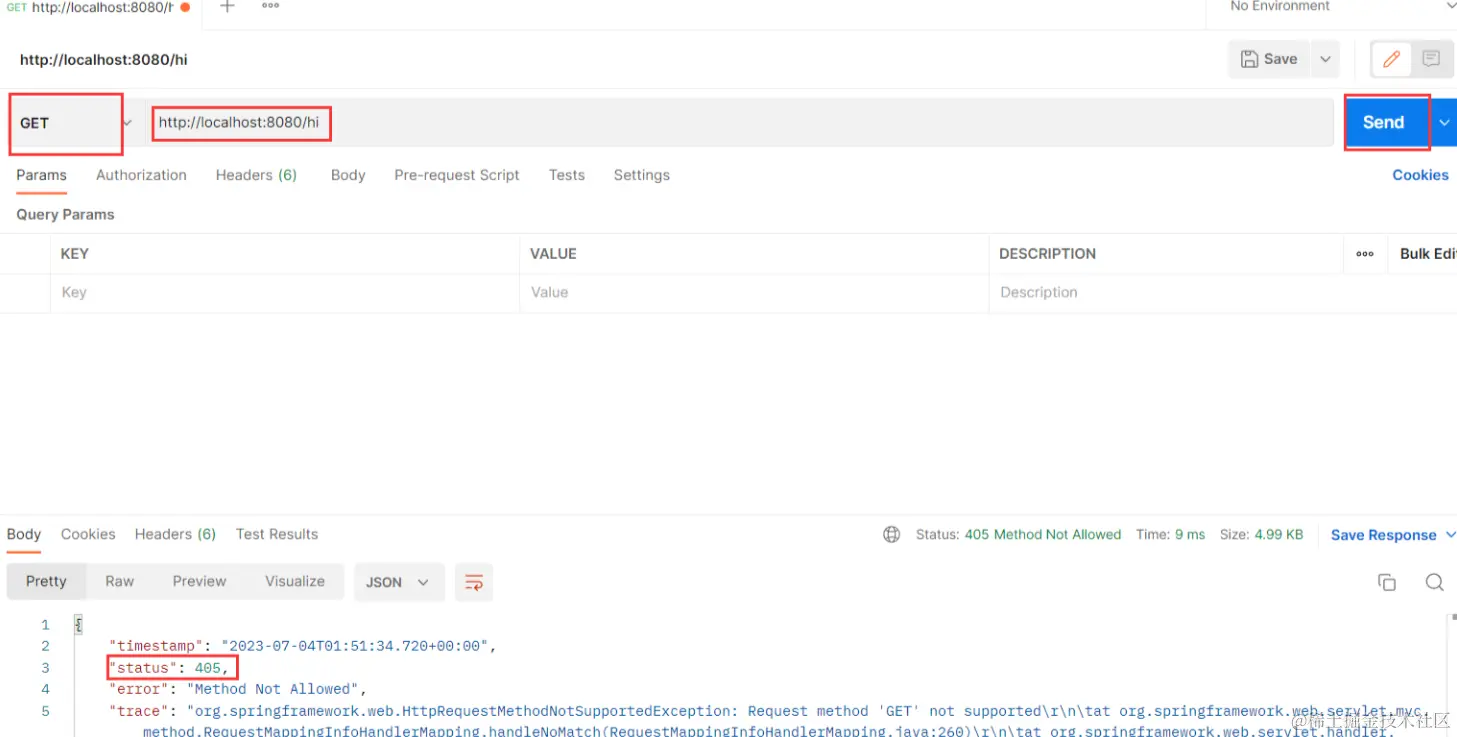Select the GET localhost:8080 request tab
The width and height of the screenshot is (1457, 737).
point(97,7)
